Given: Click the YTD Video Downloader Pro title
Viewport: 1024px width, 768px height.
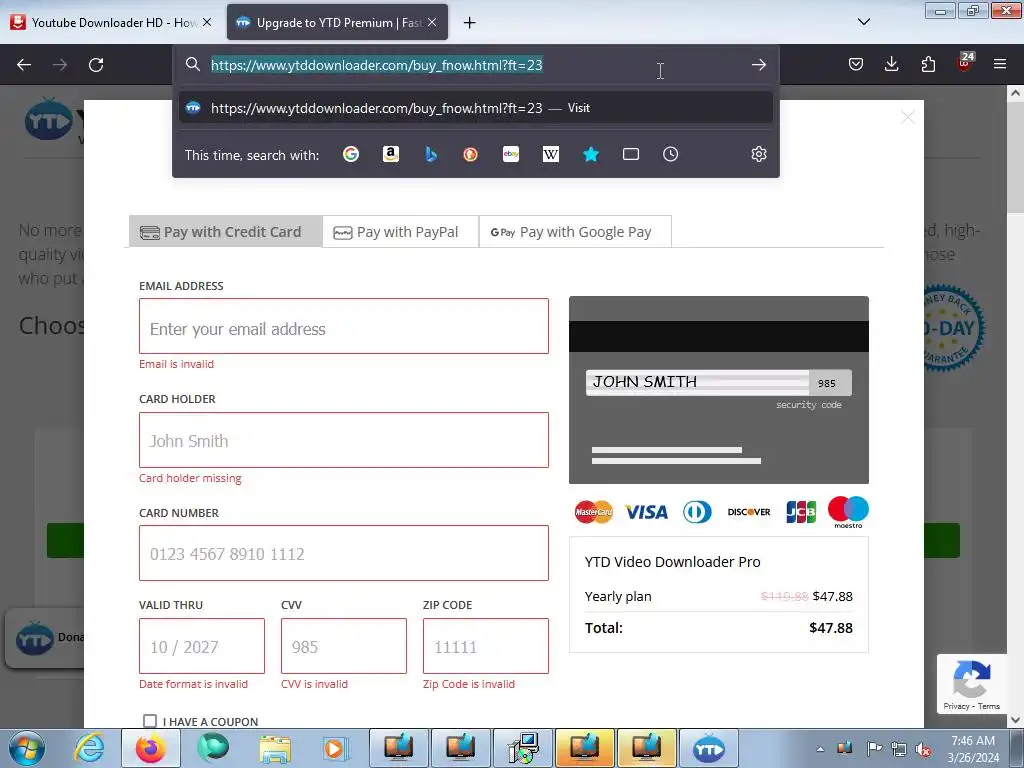Looking at the screenshot, I should tap(672, 562).
